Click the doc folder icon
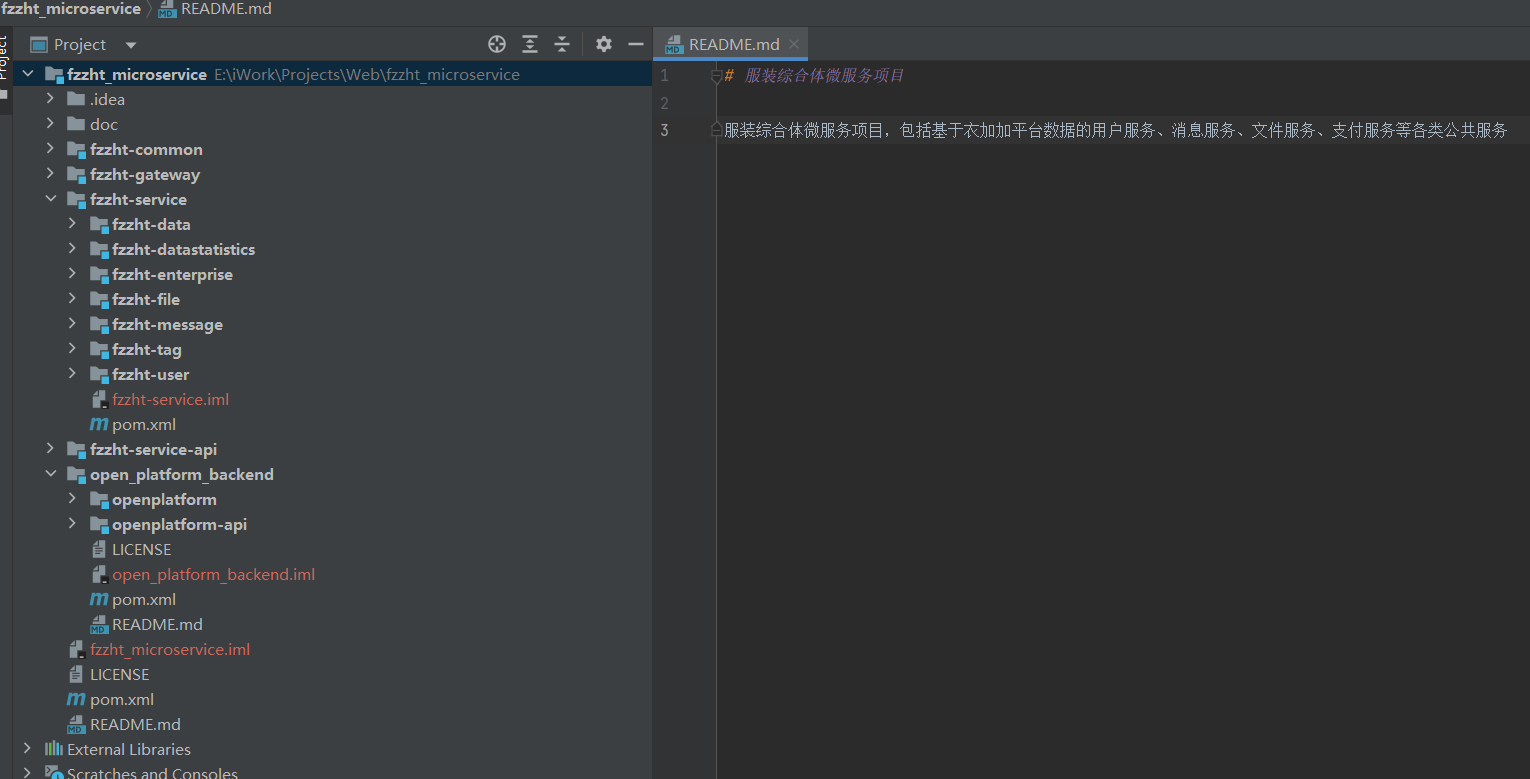 [76, 124]
